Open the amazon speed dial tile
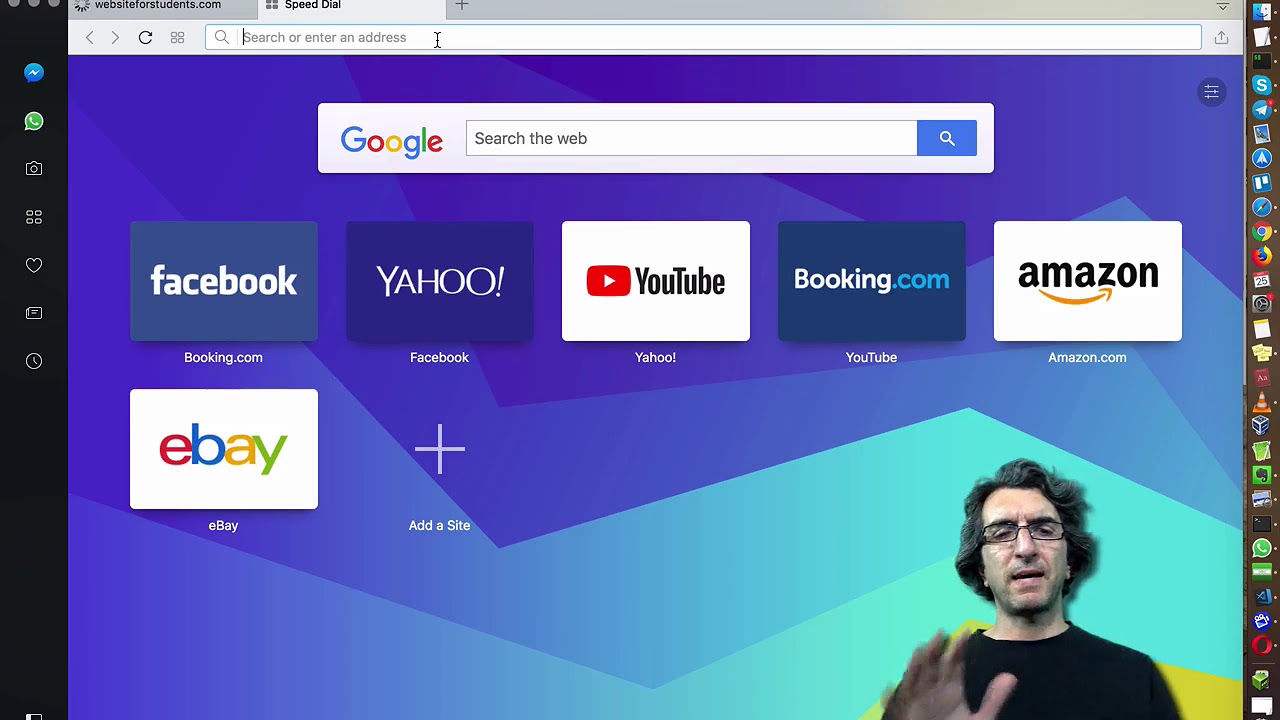 [x=1088, y=281]
